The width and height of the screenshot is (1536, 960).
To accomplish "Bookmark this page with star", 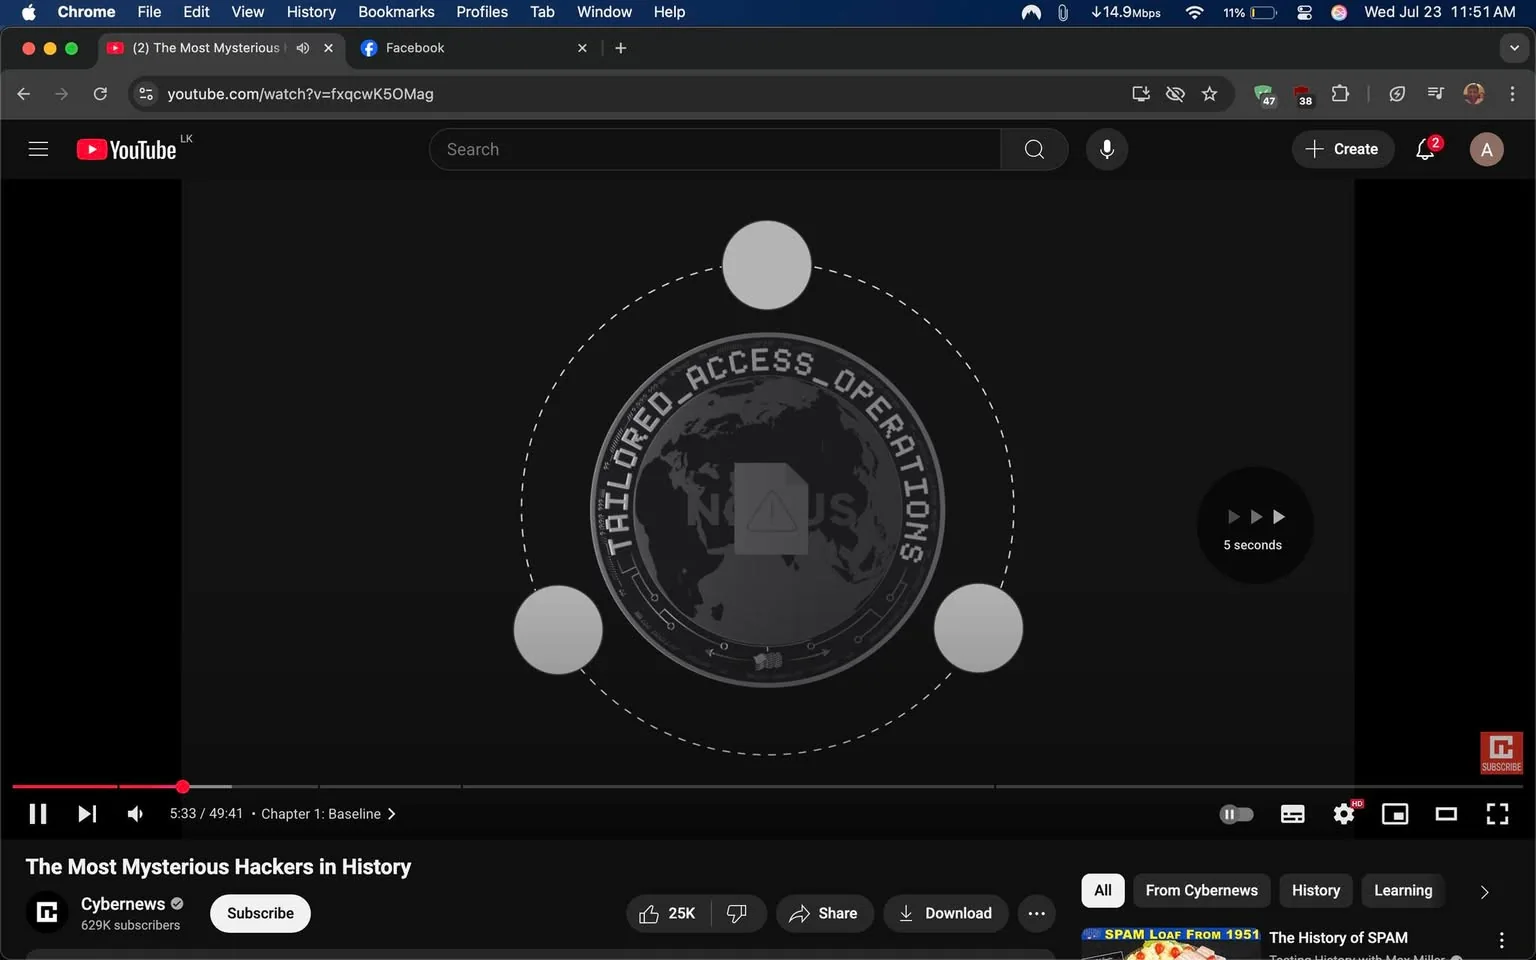I will tap(1210, 94).
